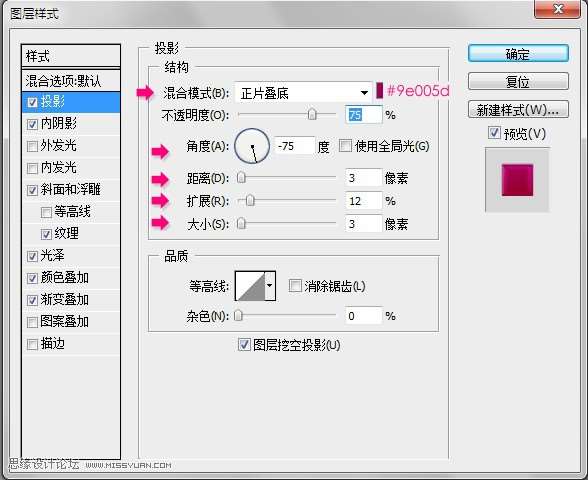Click the 复位 button

tap(518, 81)
